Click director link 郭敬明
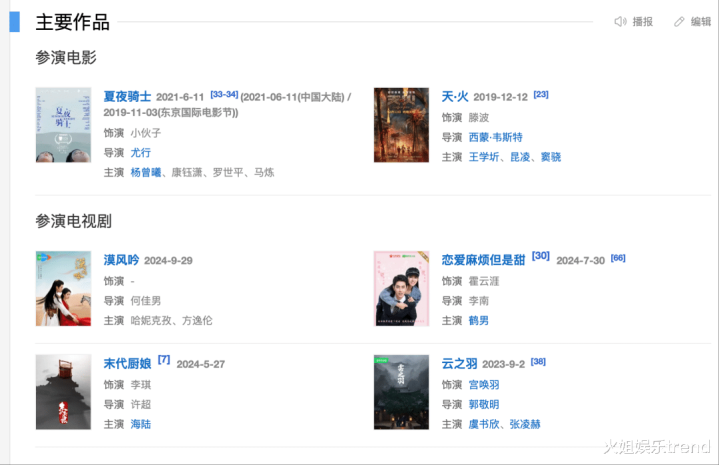The height and width of the screenshot is (465, 719). pos(484,404)
